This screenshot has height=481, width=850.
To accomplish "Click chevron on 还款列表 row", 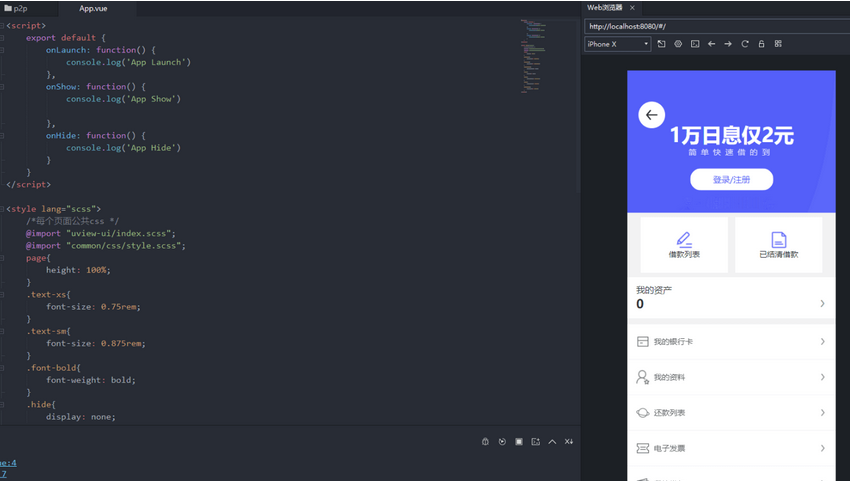I will [822, 413].
